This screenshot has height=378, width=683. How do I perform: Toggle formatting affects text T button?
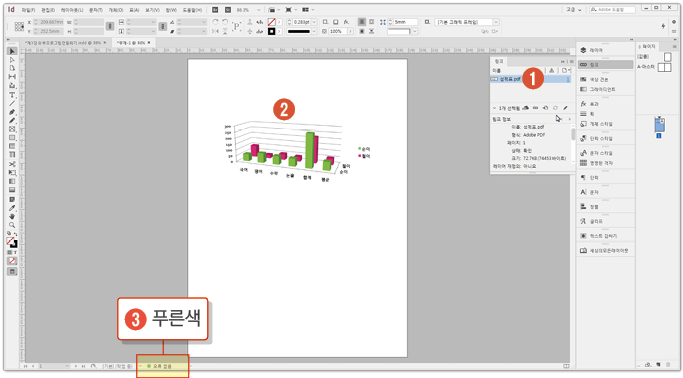click(x=15, y=253)
